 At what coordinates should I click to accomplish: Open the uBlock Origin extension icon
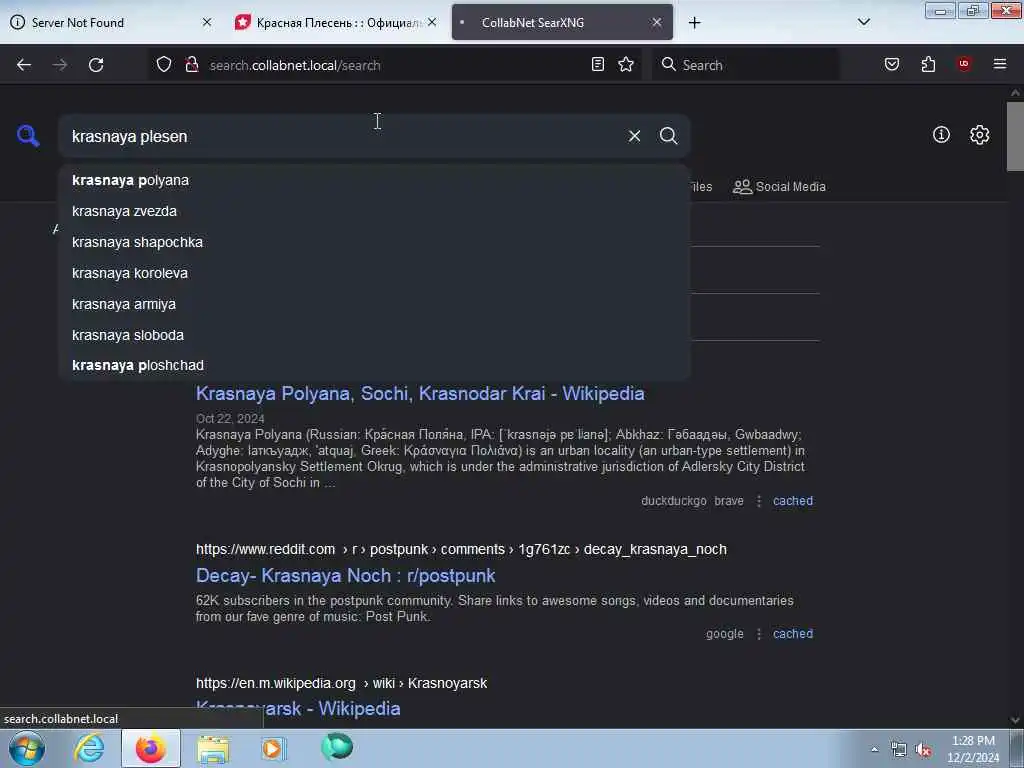tap(964, 64)
